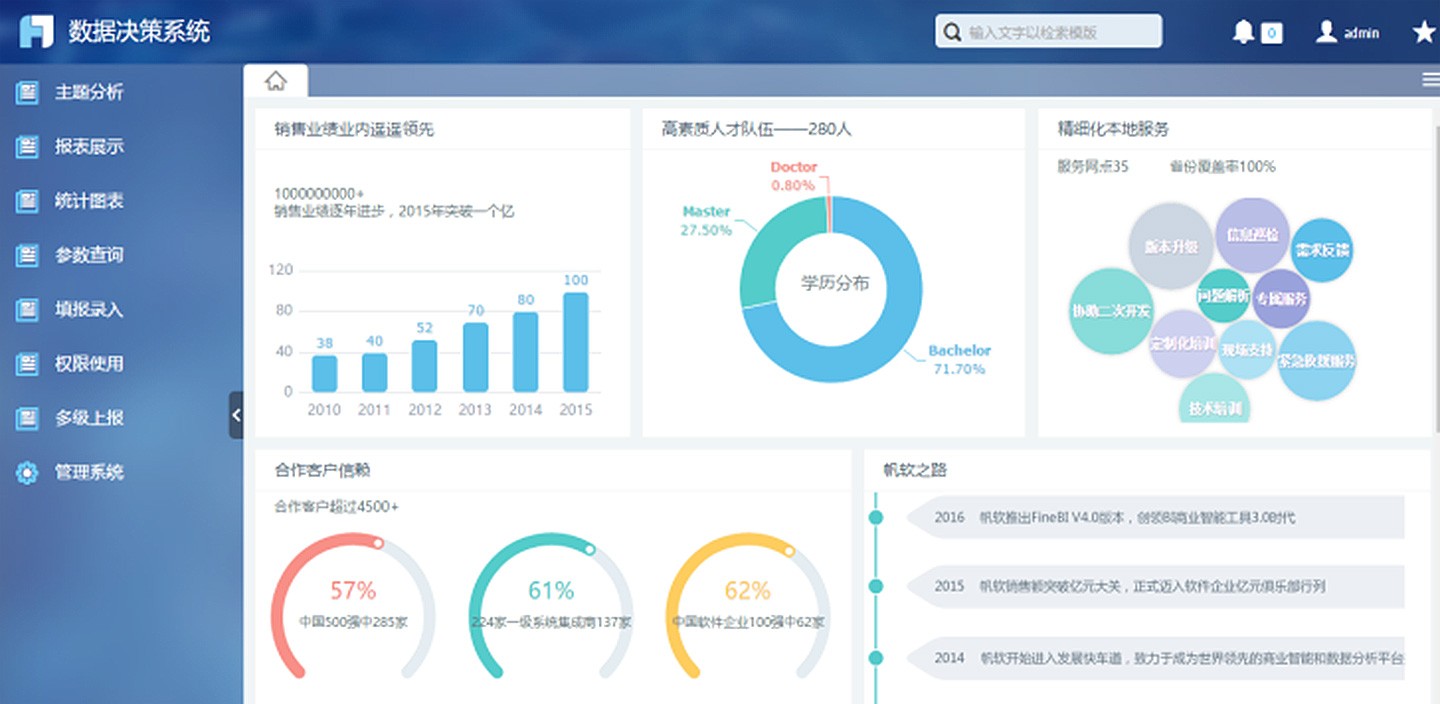Click the 2015 bar in sales chart
The height and width of the screenshot is (704, 1440).
(x=575, y=342)
